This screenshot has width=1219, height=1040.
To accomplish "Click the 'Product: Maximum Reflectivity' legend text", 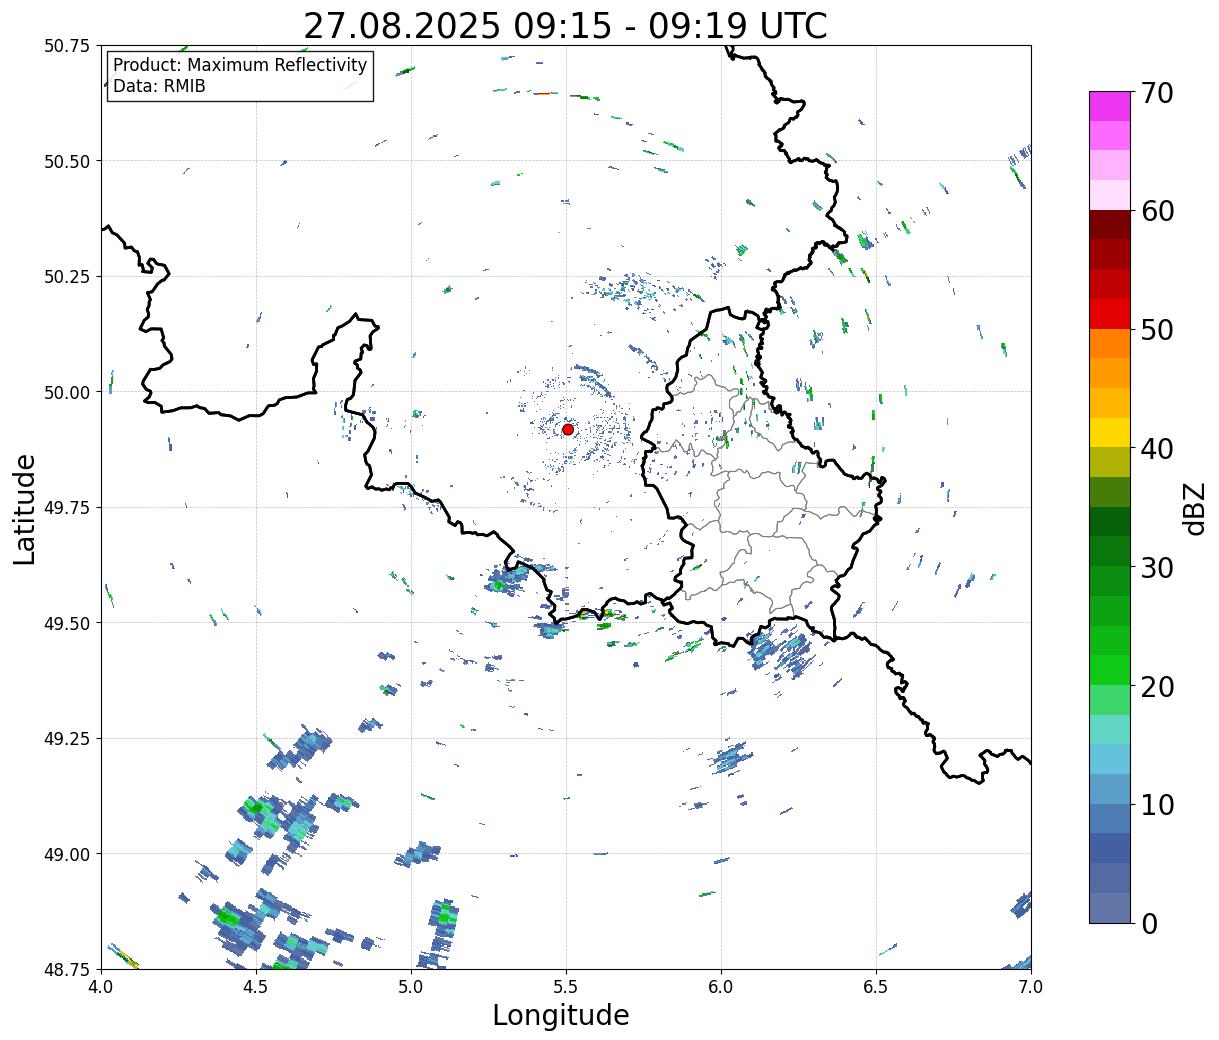I will 240,65.
